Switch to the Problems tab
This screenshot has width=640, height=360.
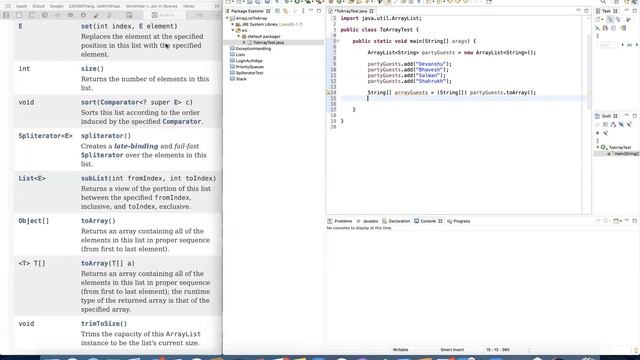coord(340,221)
